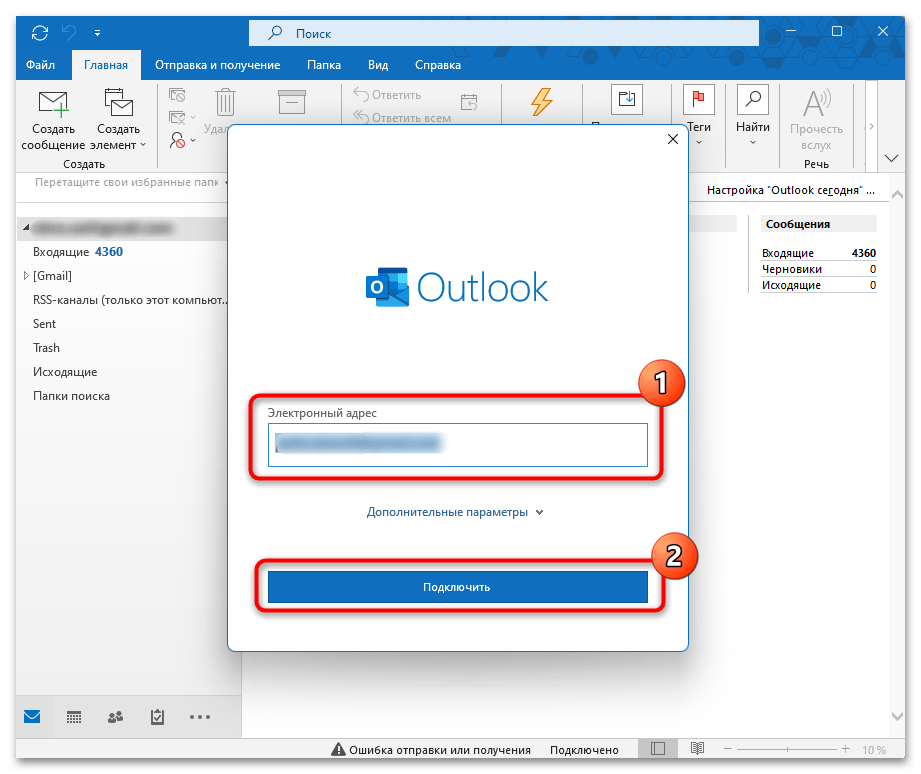Screen dimensions: 921x774
Task: Expand the [Gmail] folder
Action: click(26, 275)
